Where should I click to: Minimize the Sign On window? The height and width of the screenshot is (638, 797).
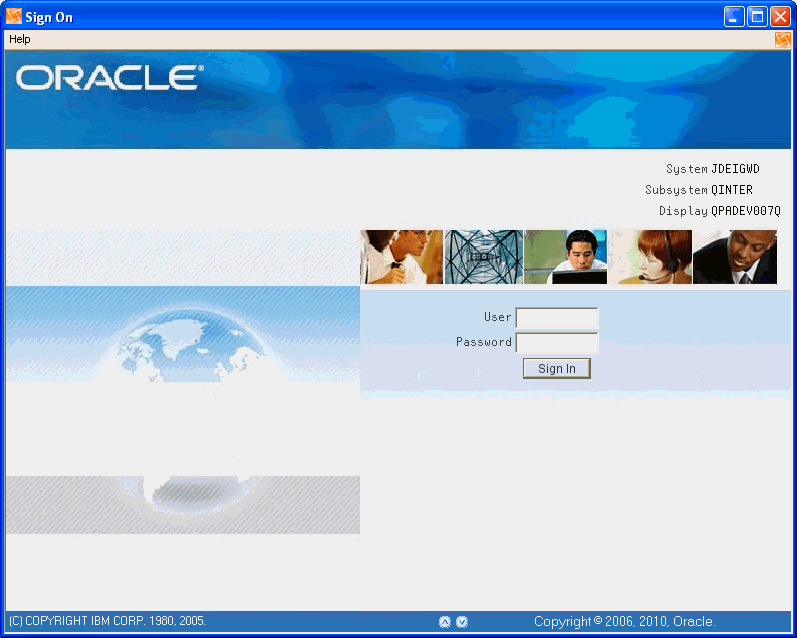click(733, 17)
